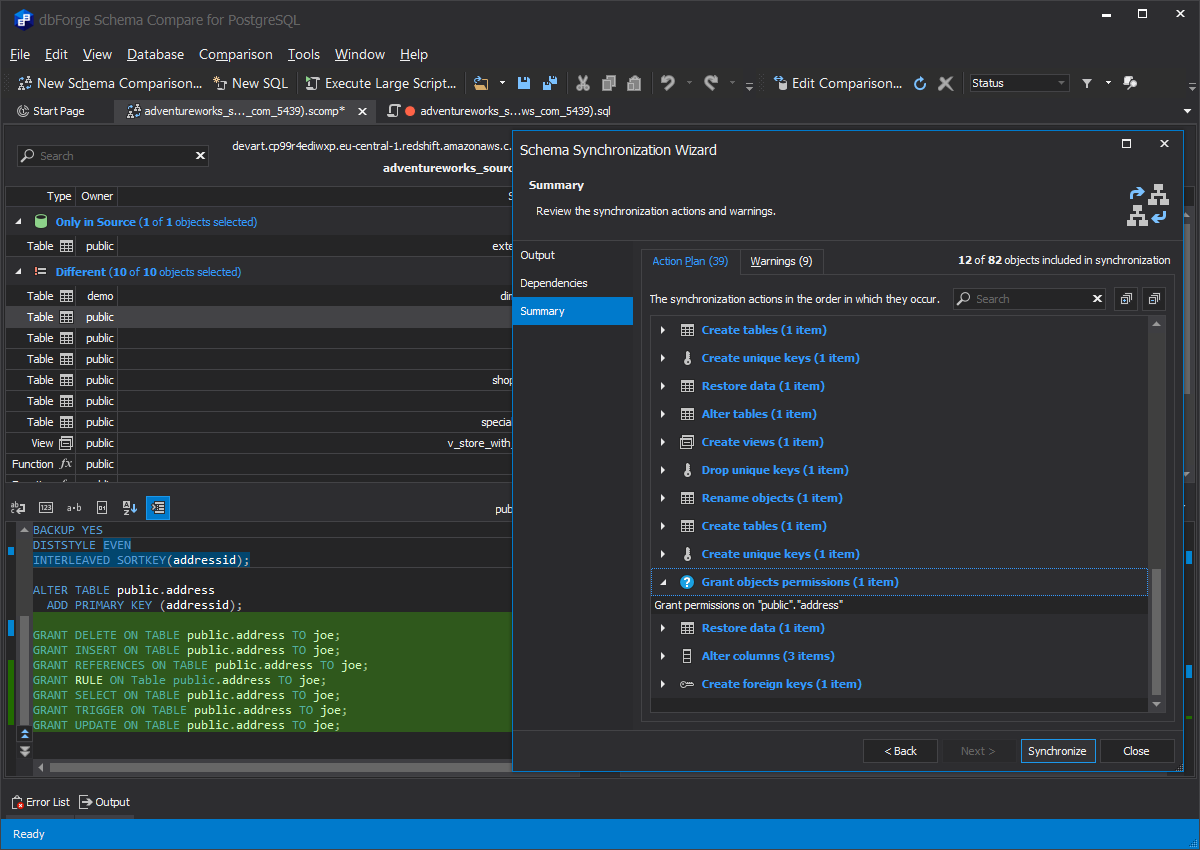Click the Owner column header
This screenshot has width=1200, height=850.
coord(97,196)
